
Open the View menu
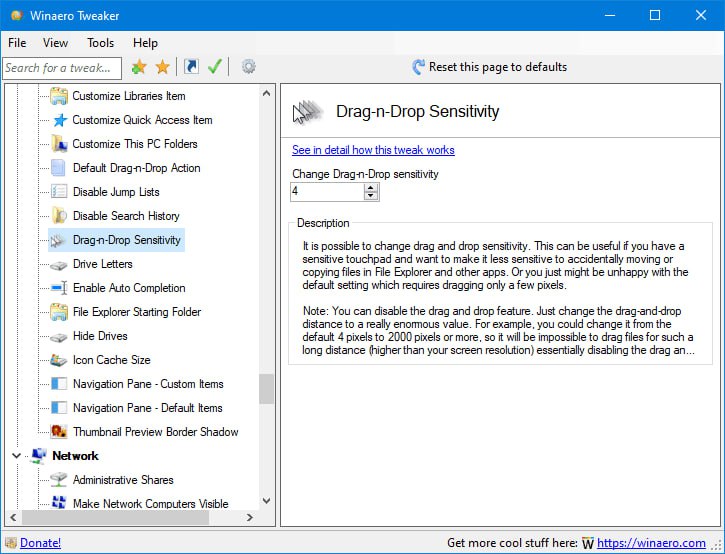(55, 43)
